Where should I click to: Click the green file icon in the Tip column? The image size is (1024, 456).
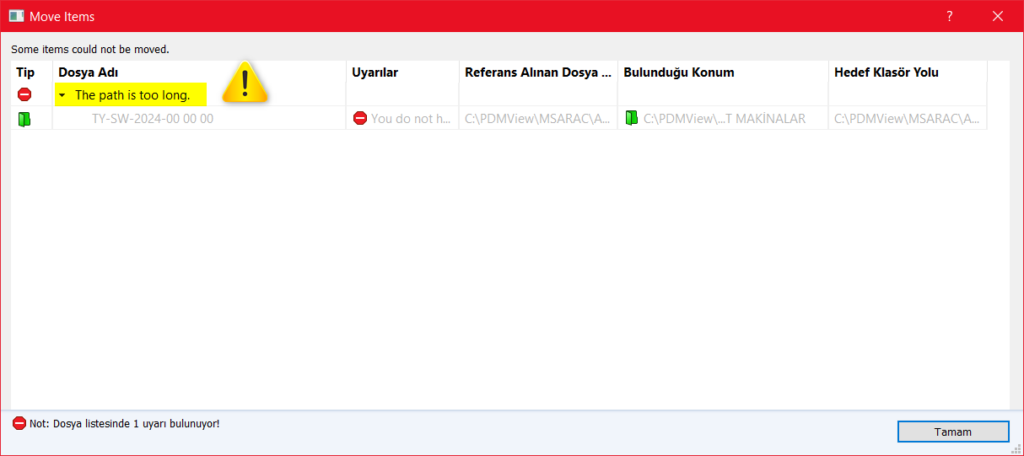pyautogui.click(x=25, y=119)
